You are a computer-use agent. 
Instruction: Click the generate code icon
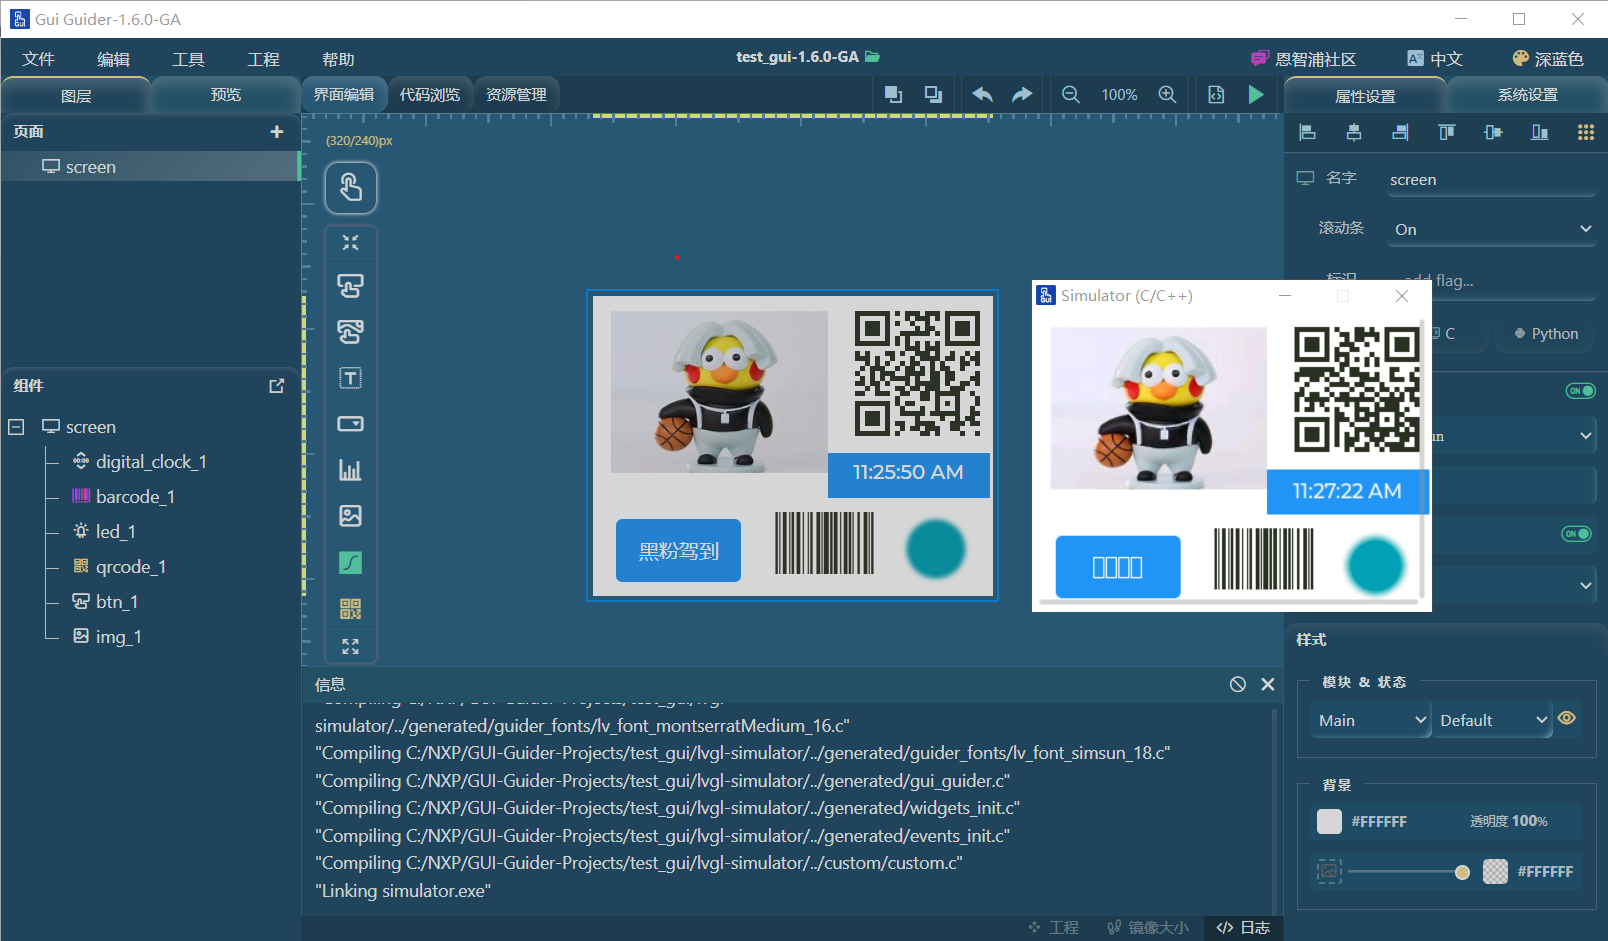[1216, 94]
